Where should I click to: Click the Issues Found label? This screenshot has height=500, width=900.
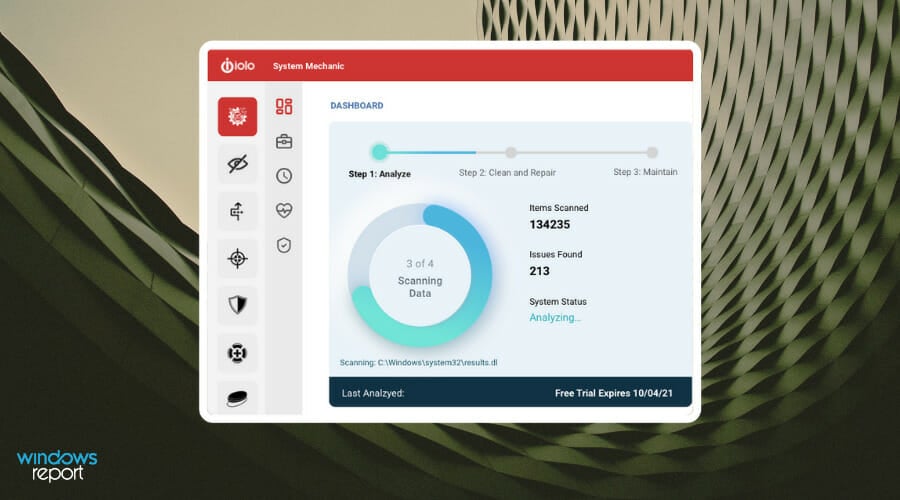(556, 254)
